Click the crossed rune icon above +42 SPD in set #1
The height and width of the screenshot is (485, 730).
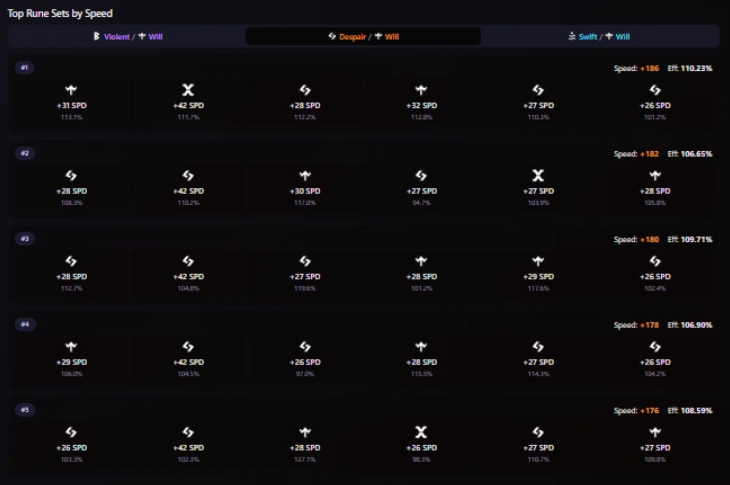tap(188, 90)
